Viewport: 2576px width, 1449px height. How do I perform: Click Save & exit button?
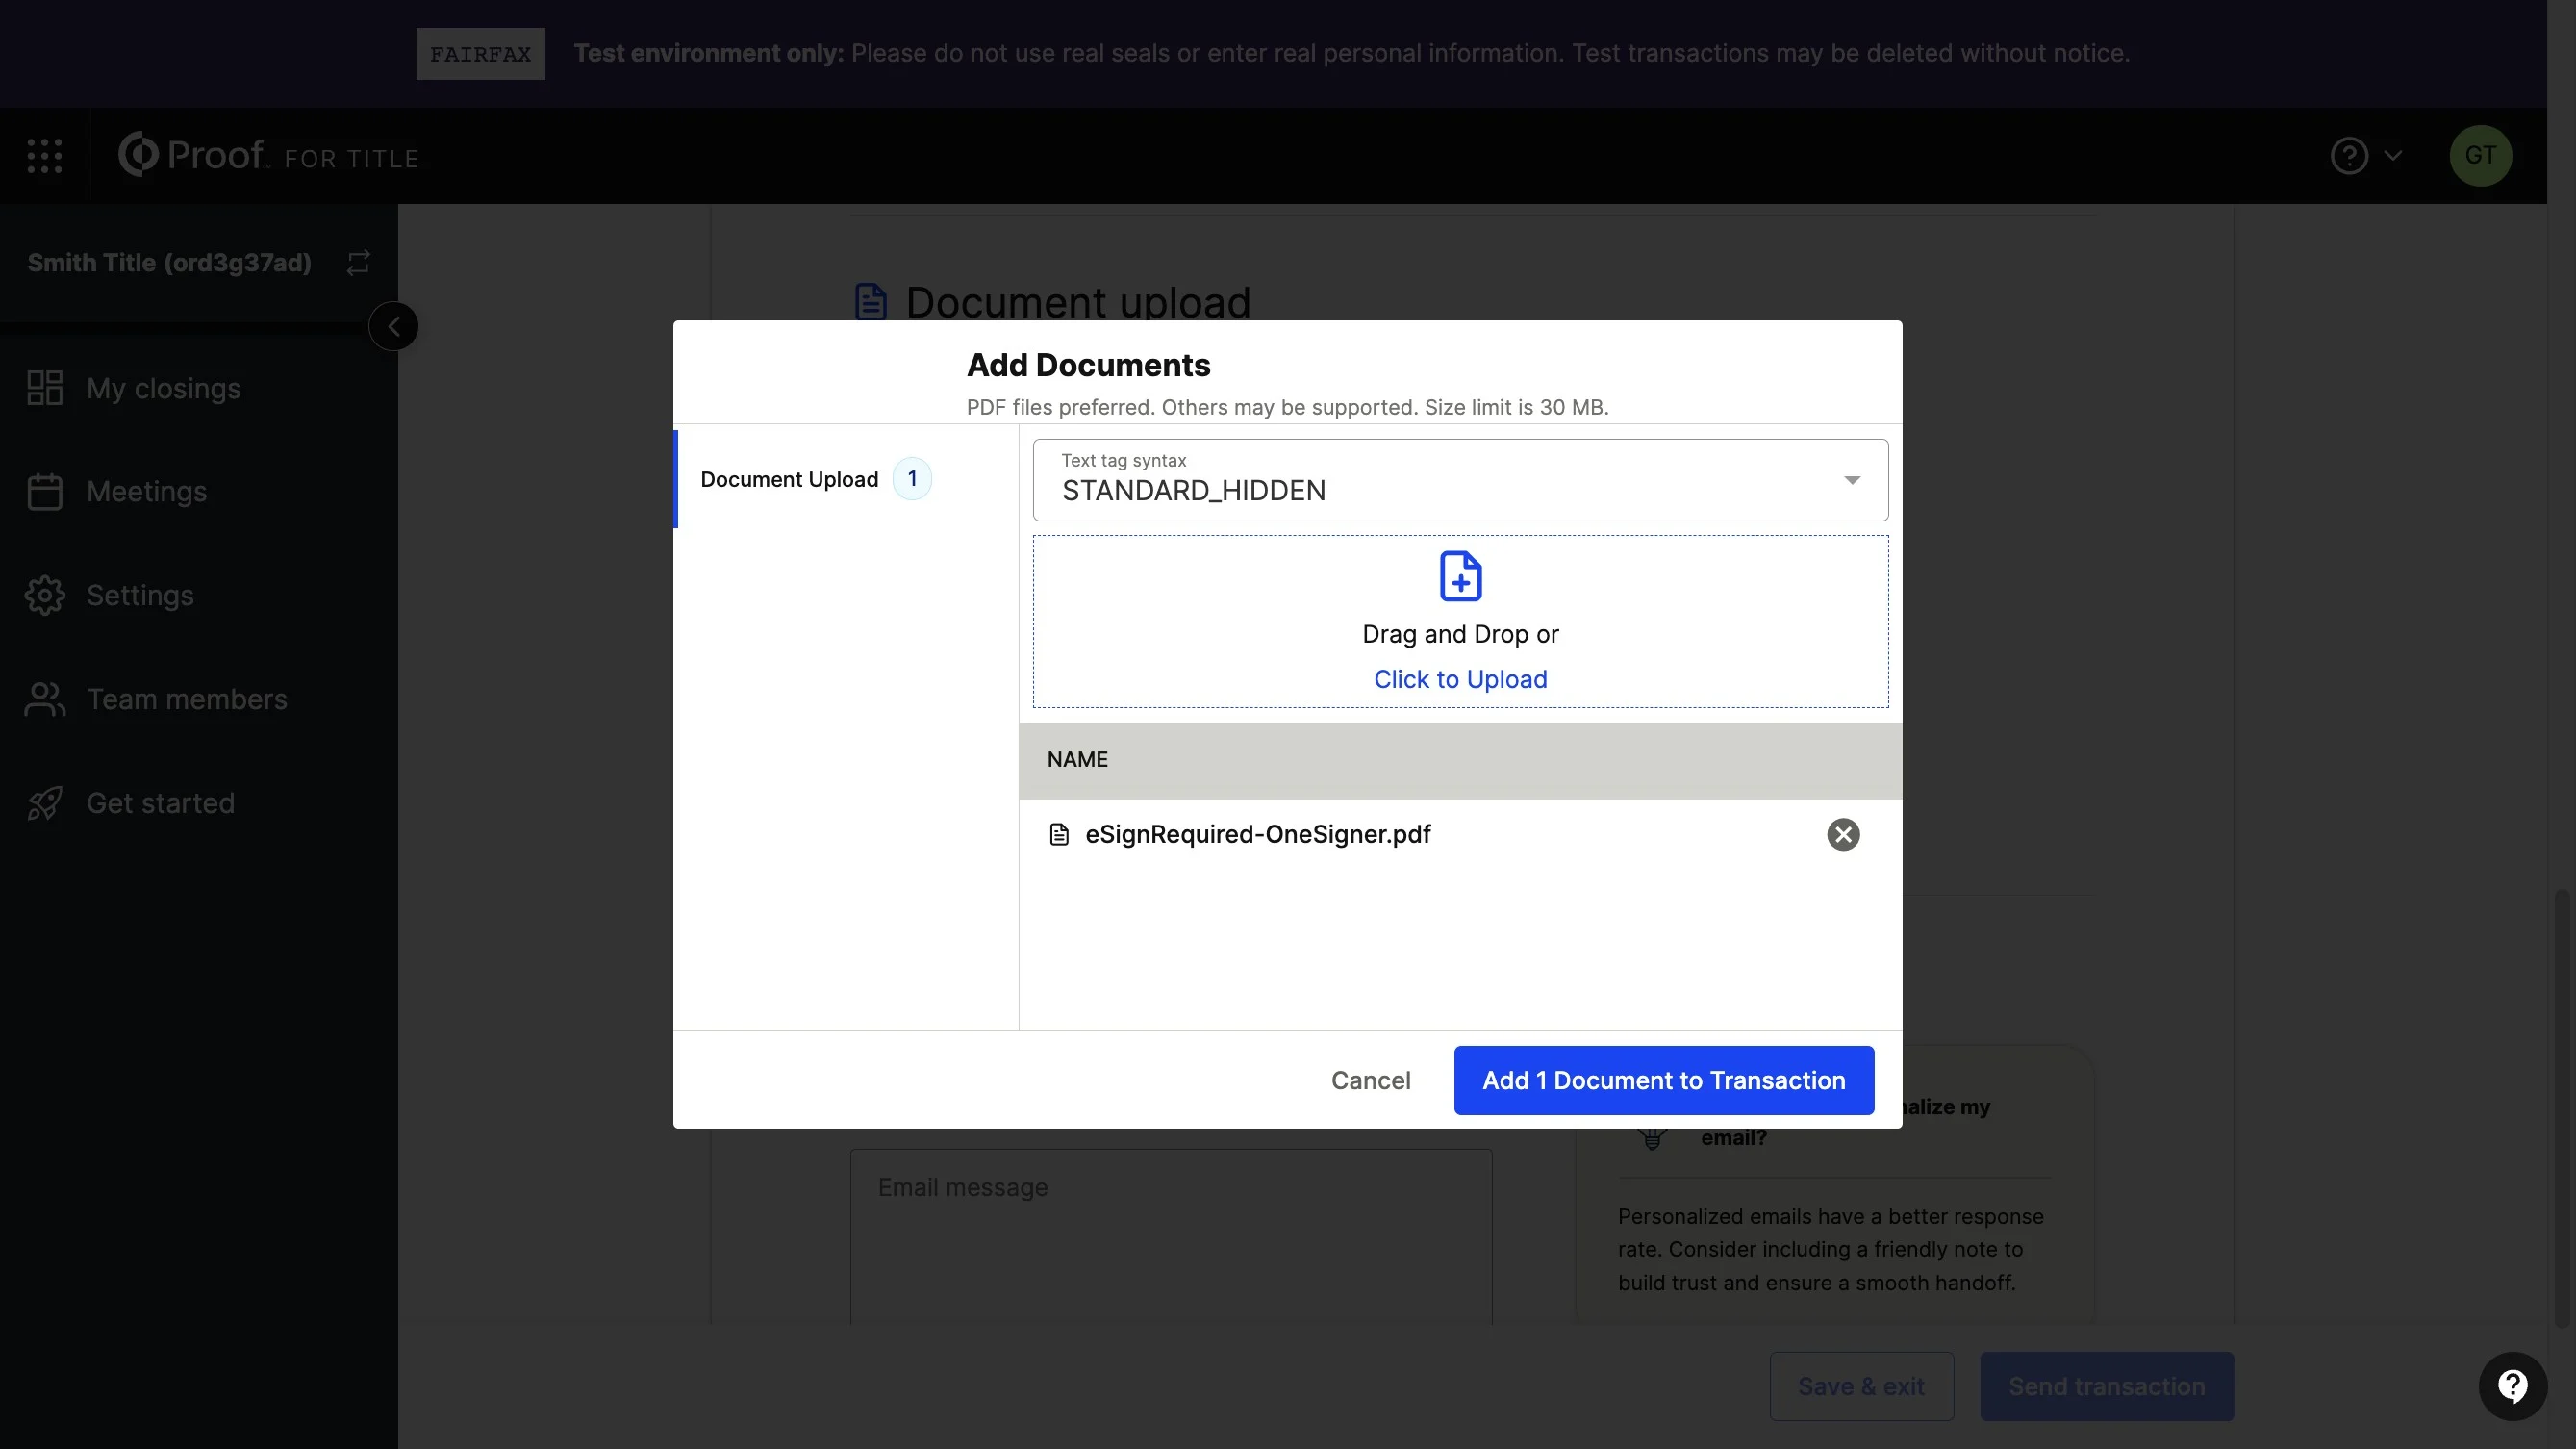click(x=1861, y=1387)
